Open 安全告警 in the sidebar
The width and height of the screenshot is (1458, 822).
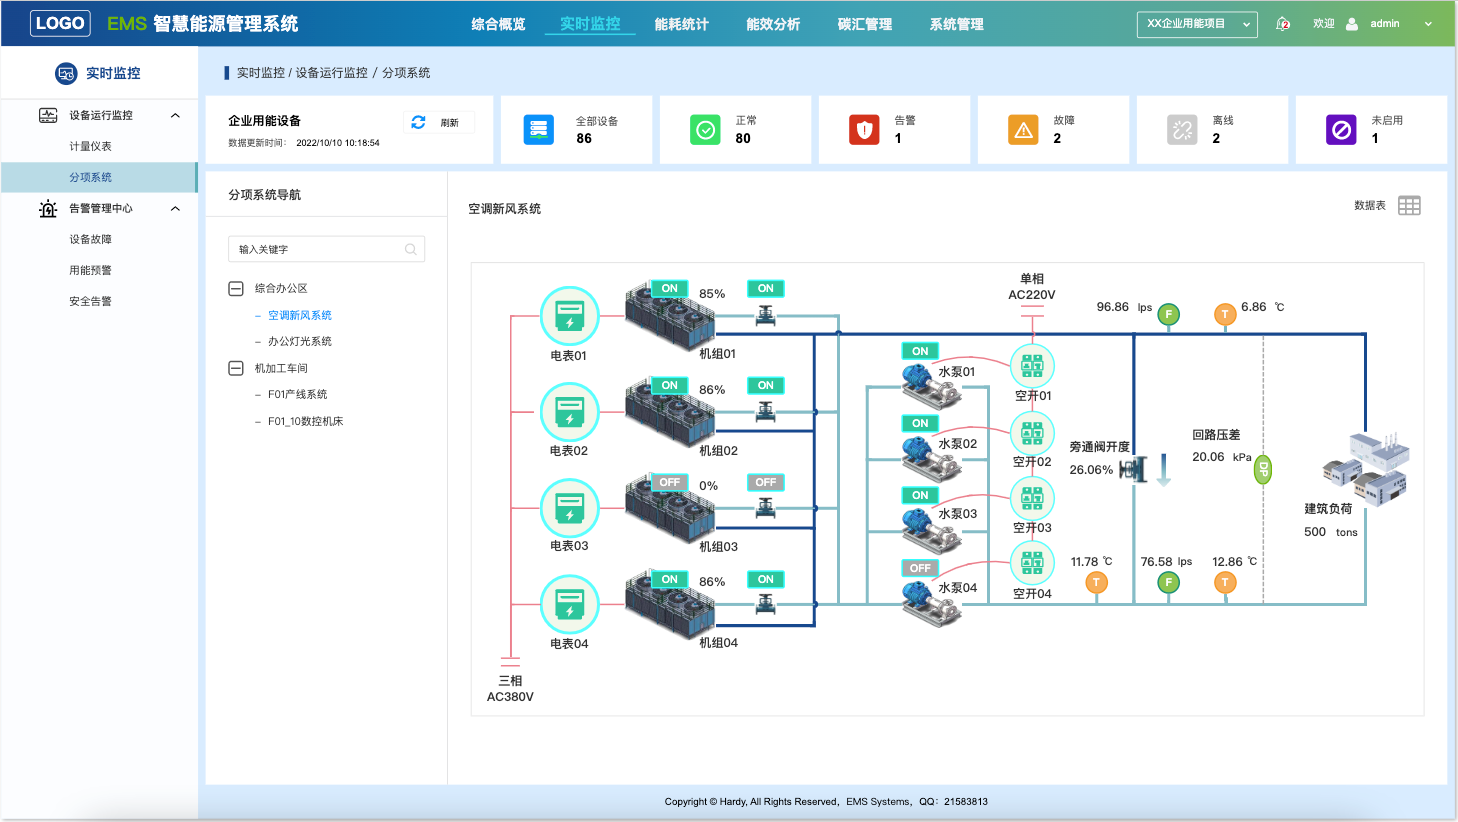coord(90,302)
